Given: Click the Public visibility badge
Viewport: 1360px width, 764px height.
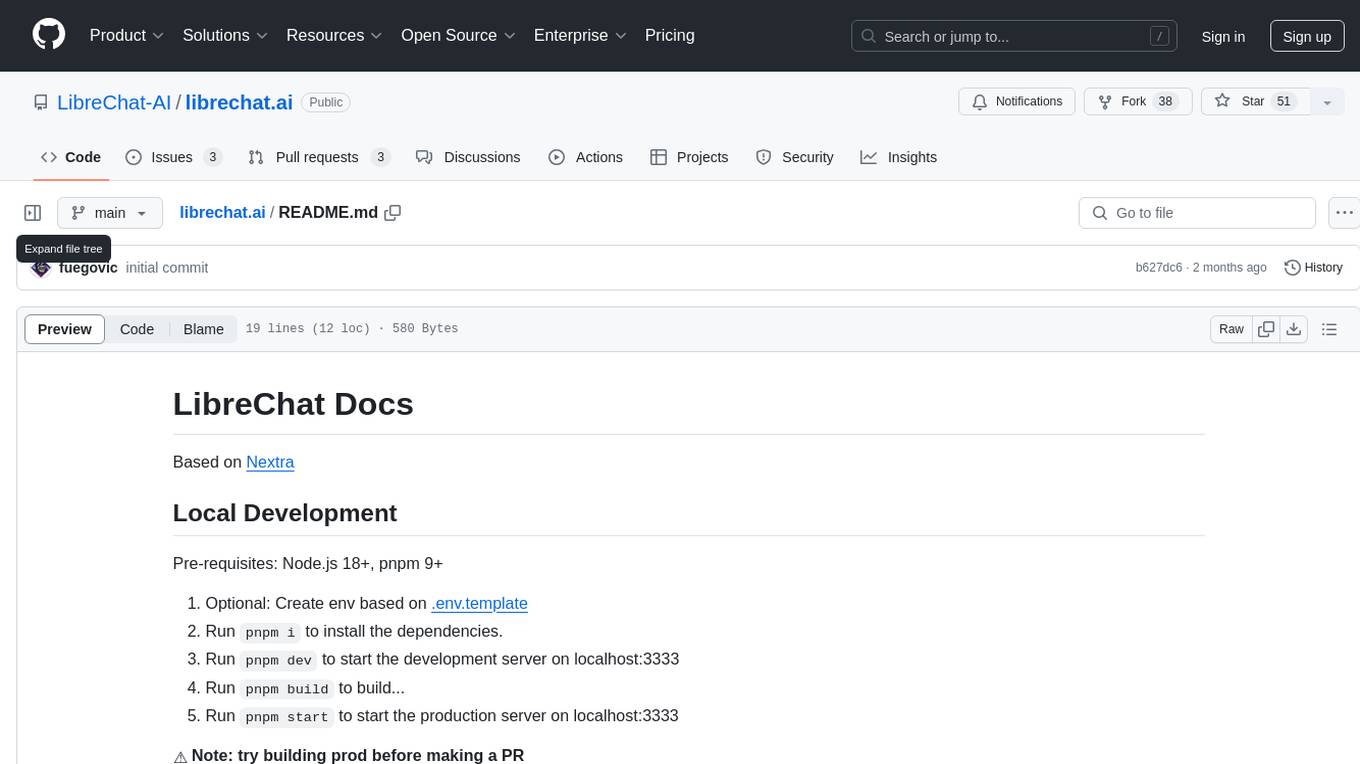Looking at the screenshot, I should click(326, 102).
